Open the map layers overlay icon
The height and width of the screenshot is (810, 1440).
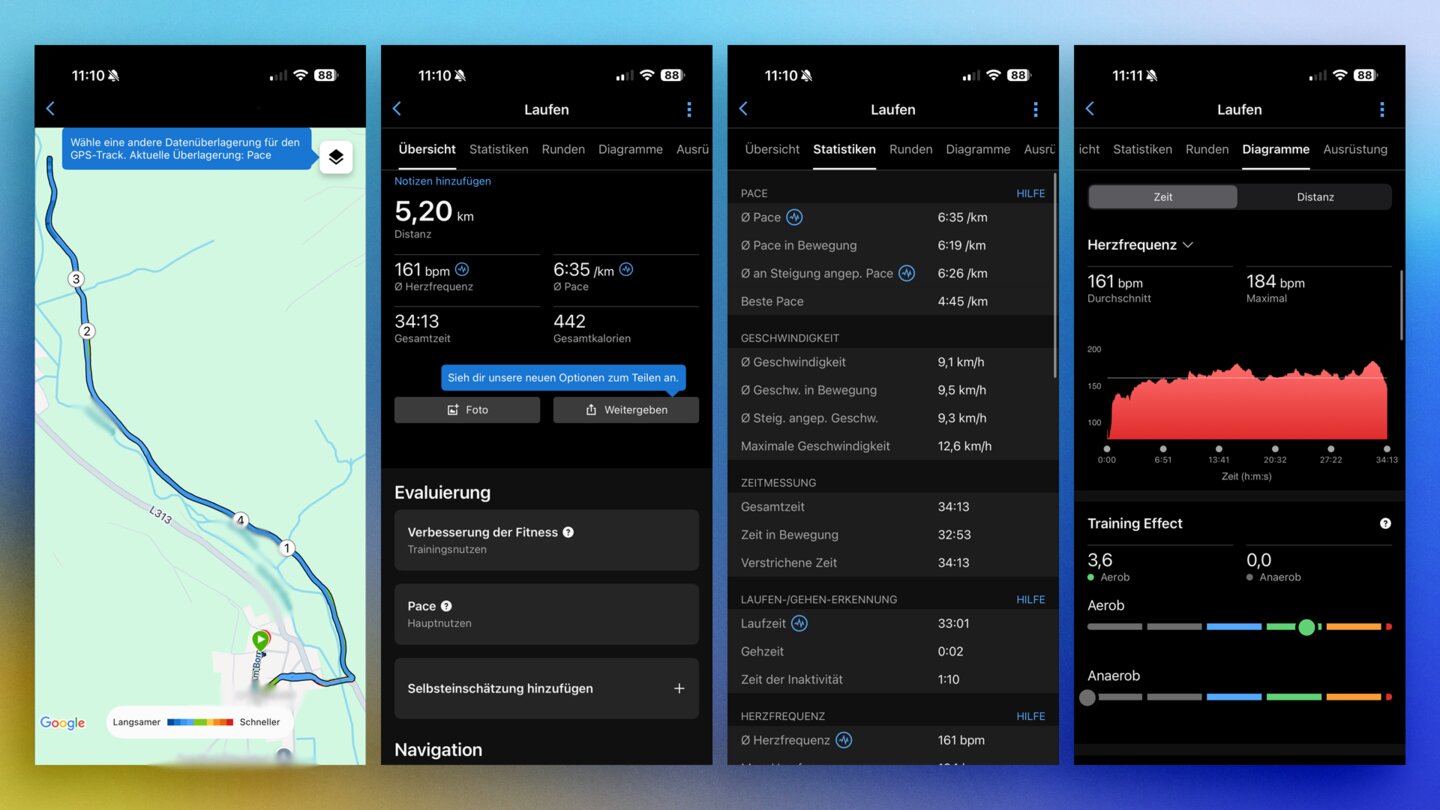336,157
